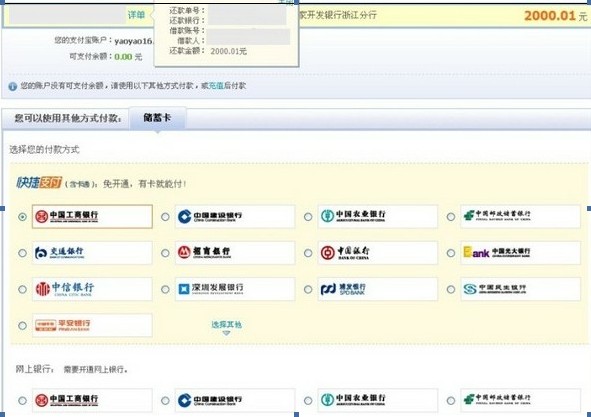591x417 pixels.
Task: Click the 您的支付宝账户 label
Action: tap(83, 40)
